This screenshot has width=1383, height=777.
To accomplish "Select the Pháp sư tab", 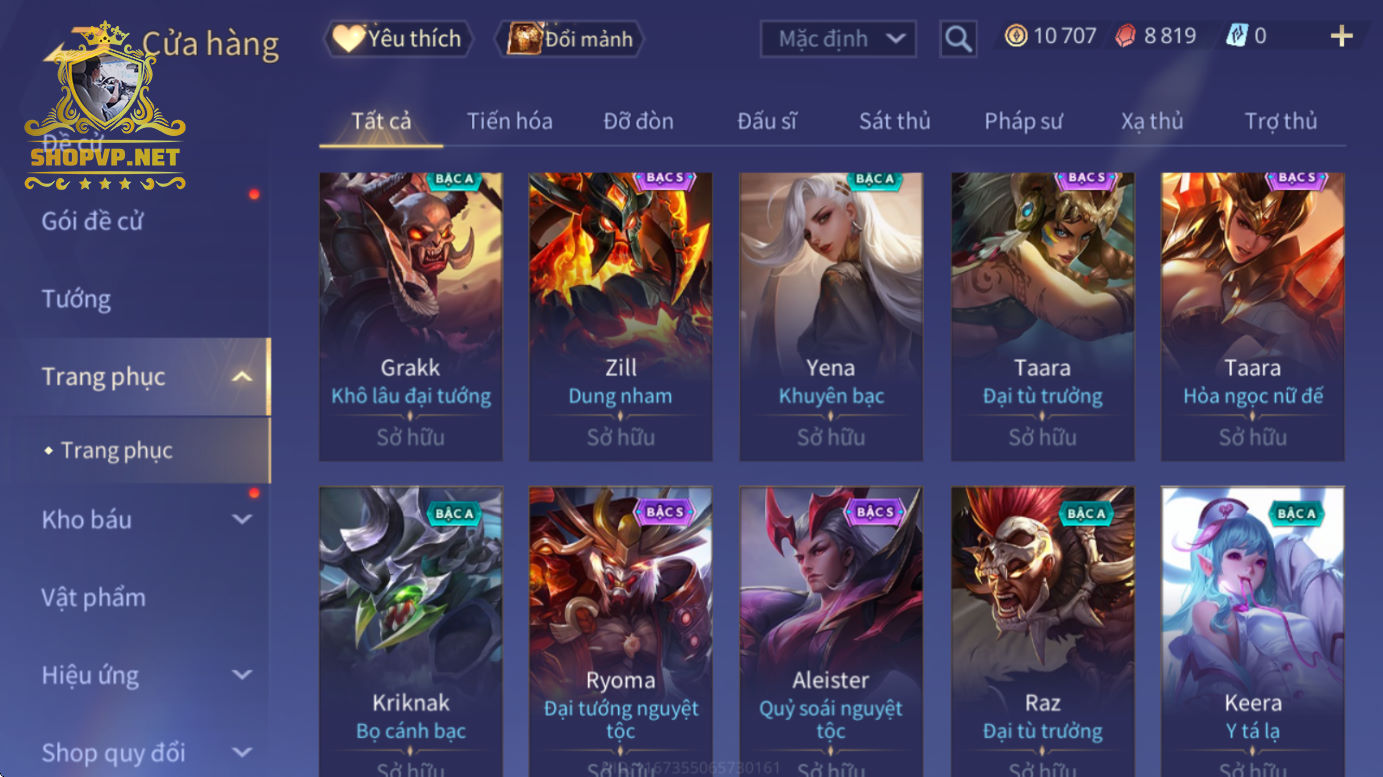I will pyautogui.click(x=1023, y=121).
